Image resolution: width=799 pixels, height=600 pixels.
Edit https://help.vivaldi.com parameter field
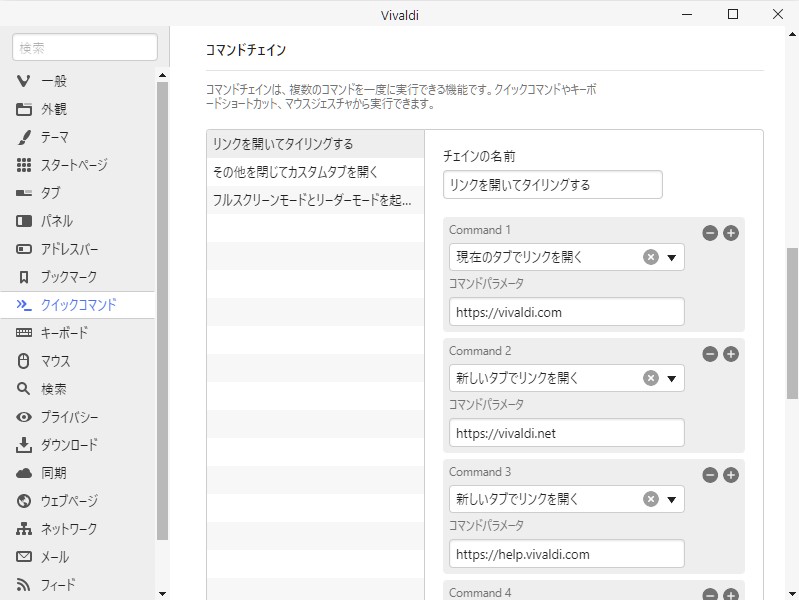pos(567,554)
